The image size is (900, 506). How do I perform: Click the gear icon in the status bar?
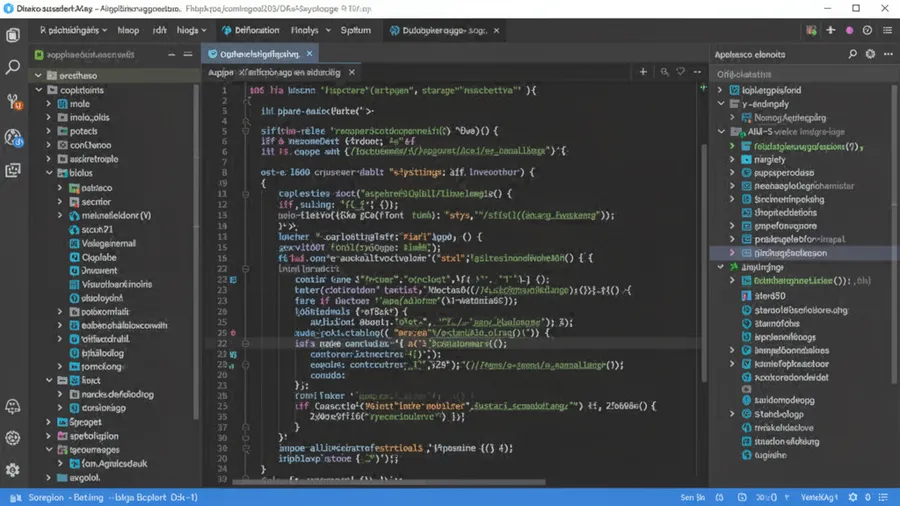click(853, 497)
